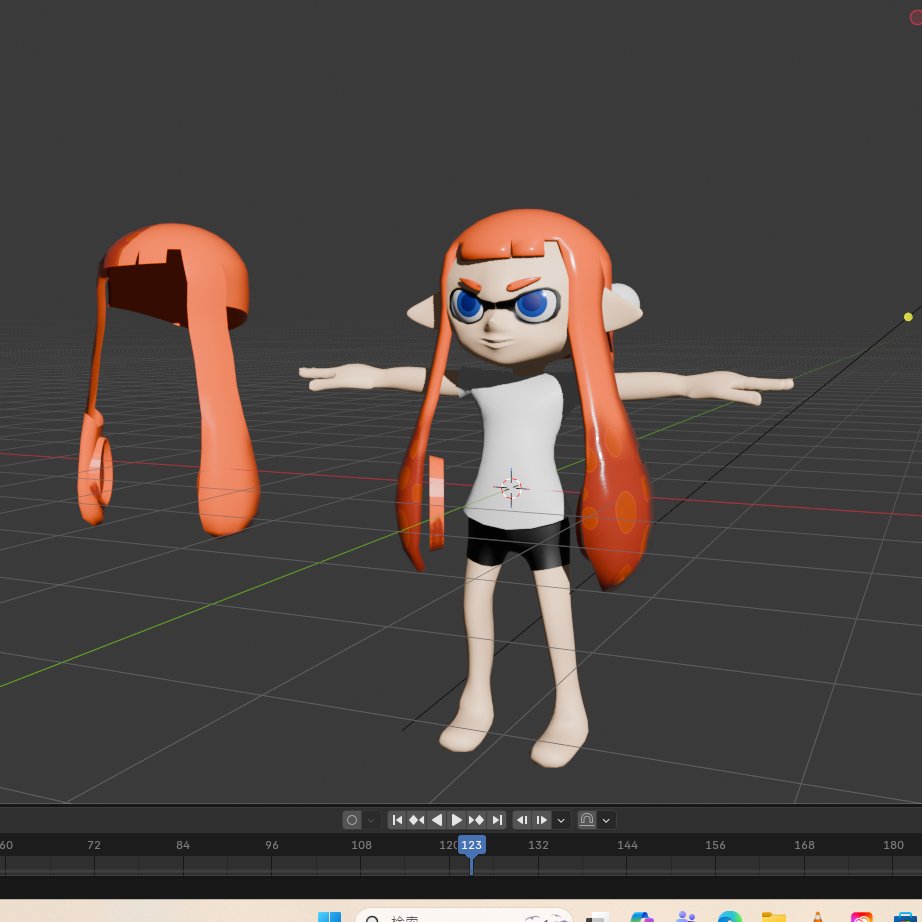Jump to the first frame
Image resolution: width=922 pixels, height=922 pixels.
point(397,820)
